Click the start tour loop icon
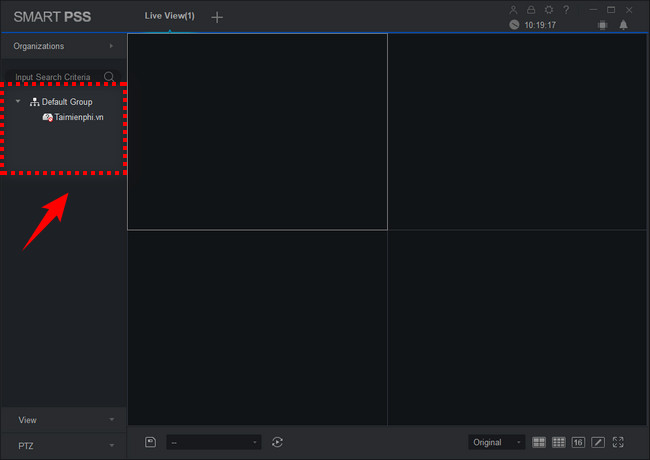 pos(277,442)
